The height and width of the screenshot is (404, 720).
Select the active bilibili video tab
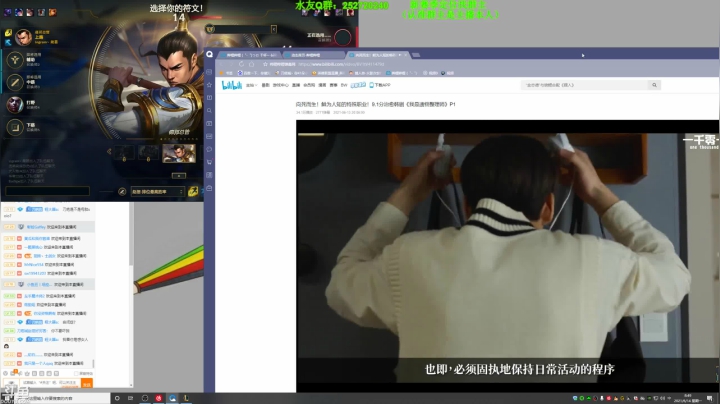tap(377, 55)
